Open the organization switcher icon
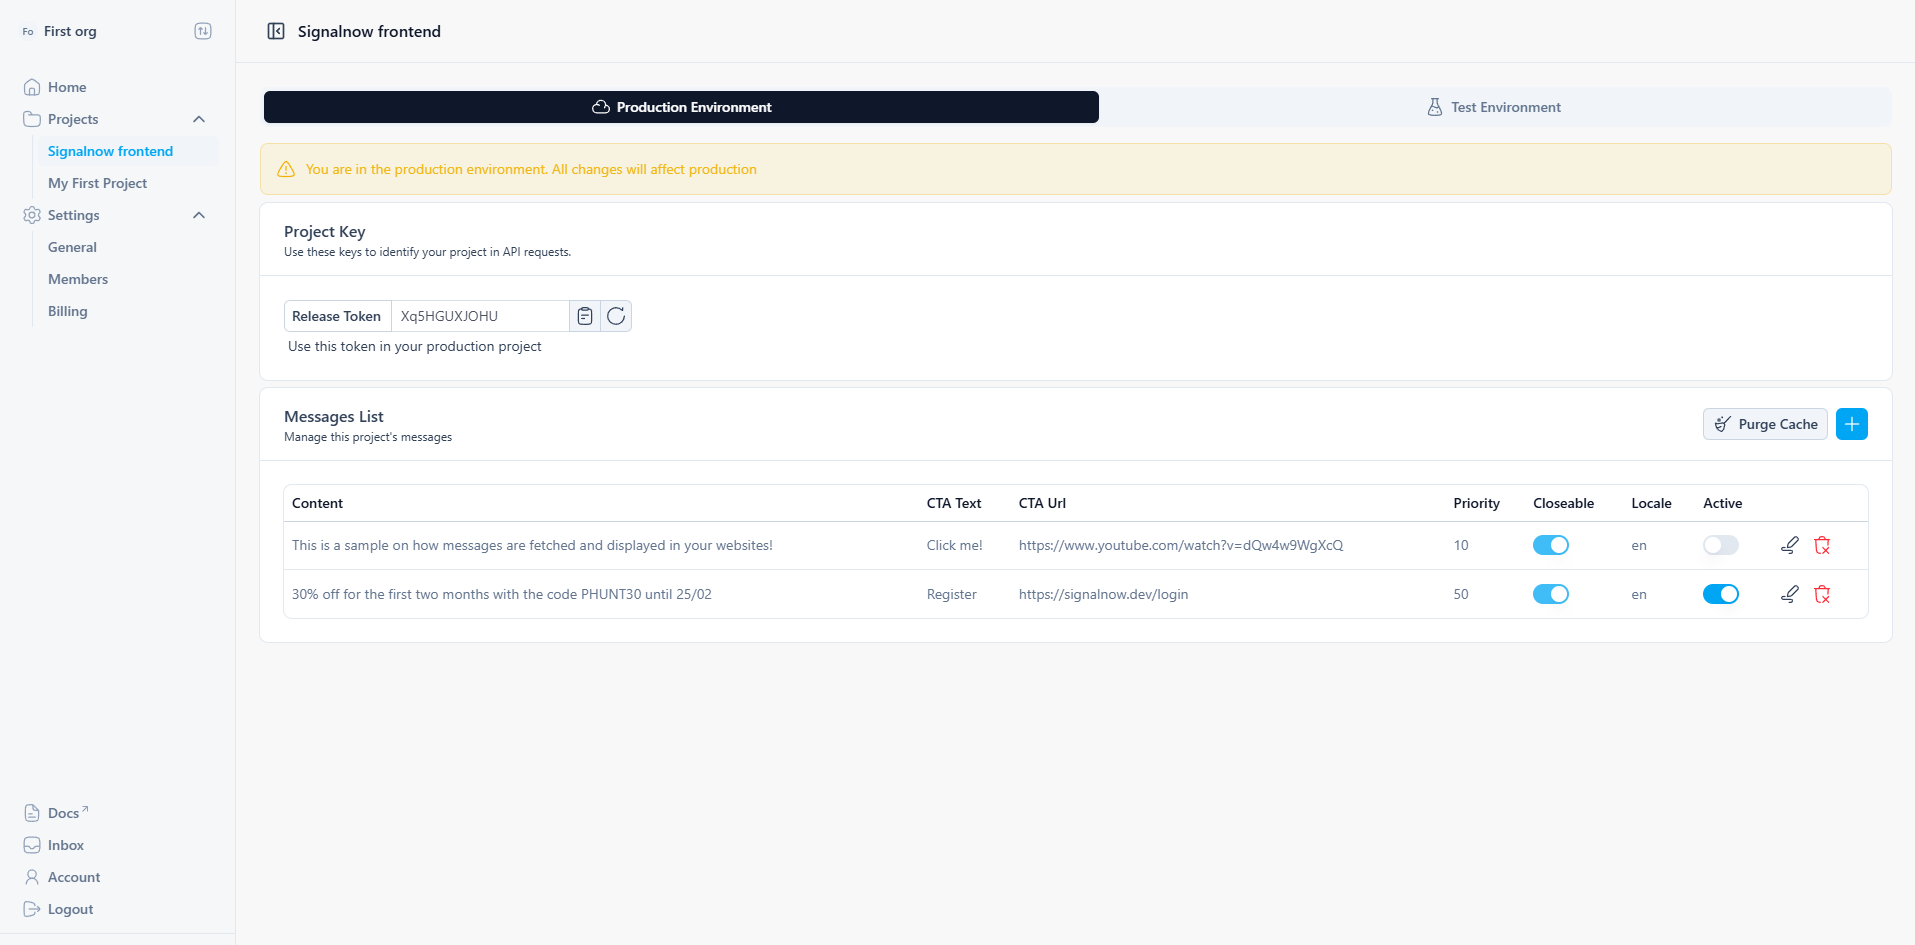 click(x=203, y=31)
